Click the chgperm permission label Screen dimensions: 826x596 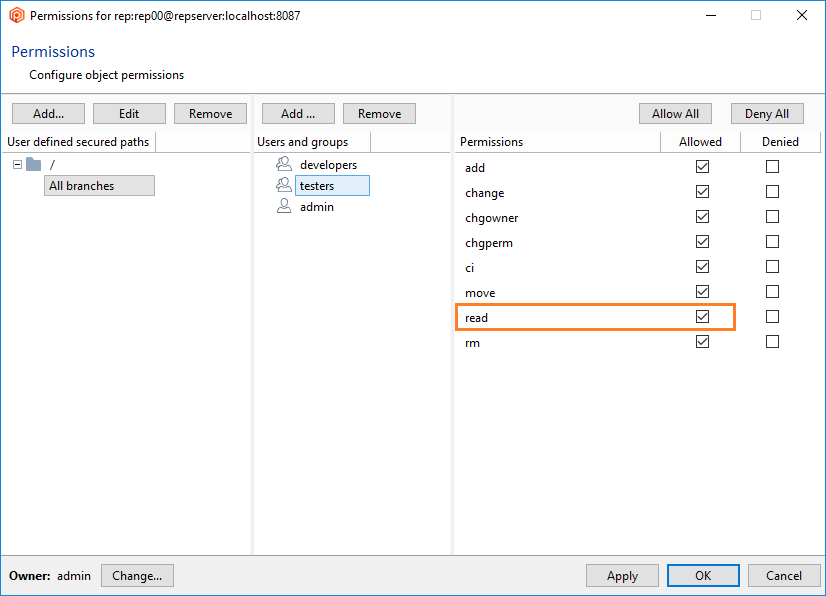[x=489, y=243]
